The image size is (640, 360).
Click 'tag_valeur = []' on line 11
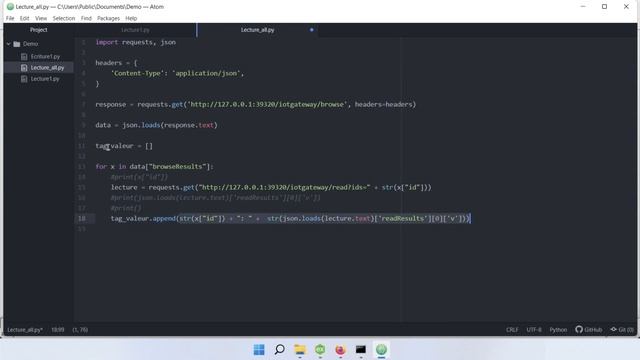coord(124,146)
